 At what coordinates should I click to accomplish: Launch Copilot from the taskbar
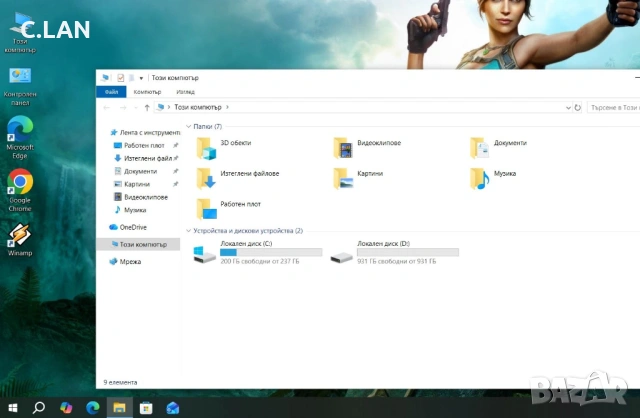(66, 407)
